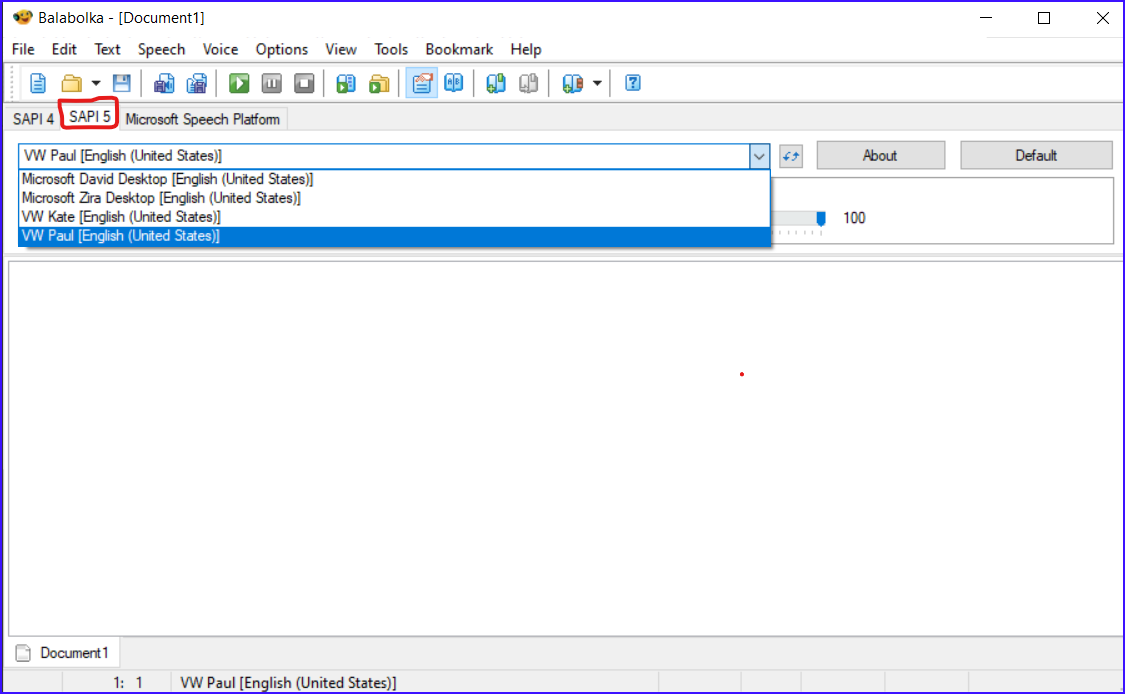The width and height of the screenshot is (1125, 694).
Task: Insert a bookmark with book-plus icon
Action: (496, 83)
